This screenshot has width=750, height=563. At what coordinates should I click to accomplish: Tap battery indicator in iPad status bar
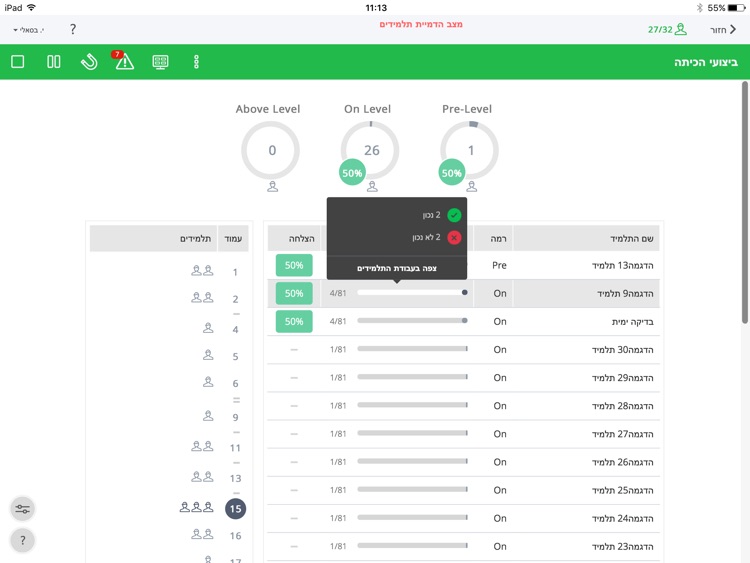point(736,8)
